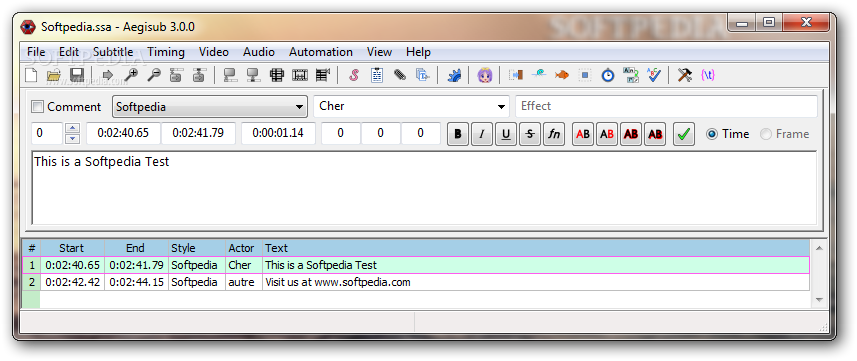Click the Jump to gray arrow icon
The height and width of the screenshot is (361, 857).
coord(108,75)
